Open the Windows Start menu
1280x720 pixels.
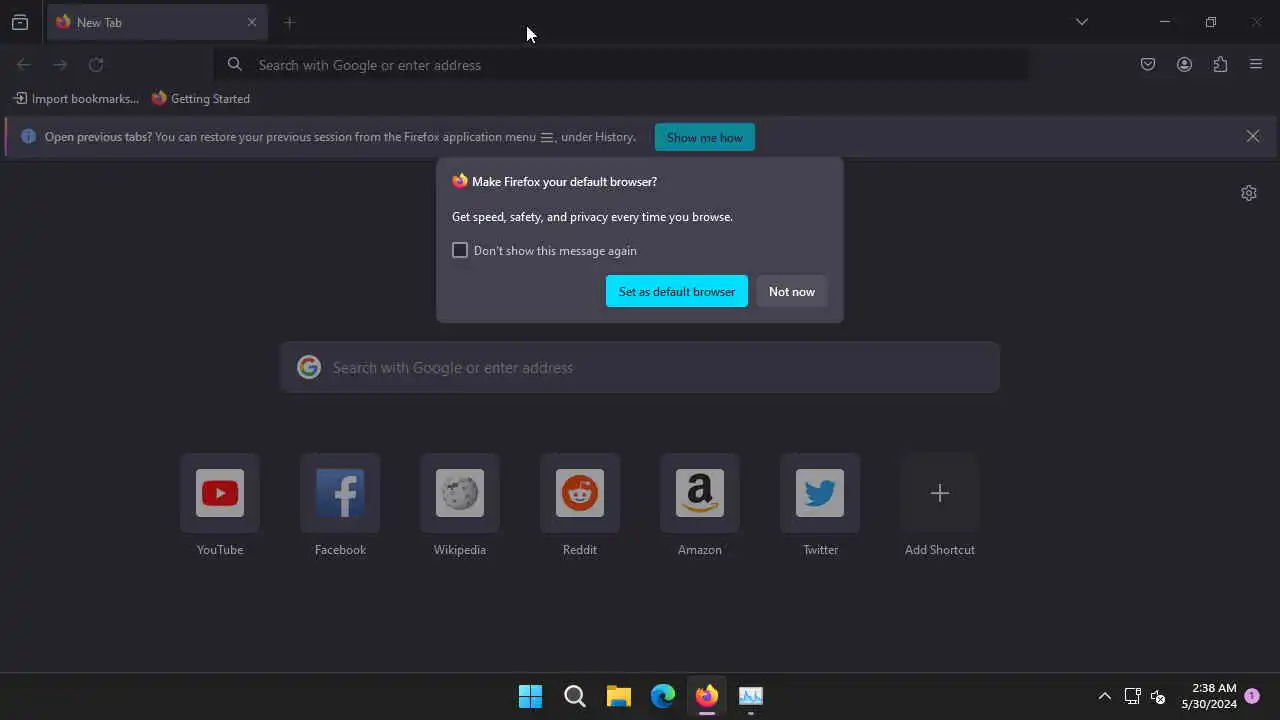click(x=531, y=696)
